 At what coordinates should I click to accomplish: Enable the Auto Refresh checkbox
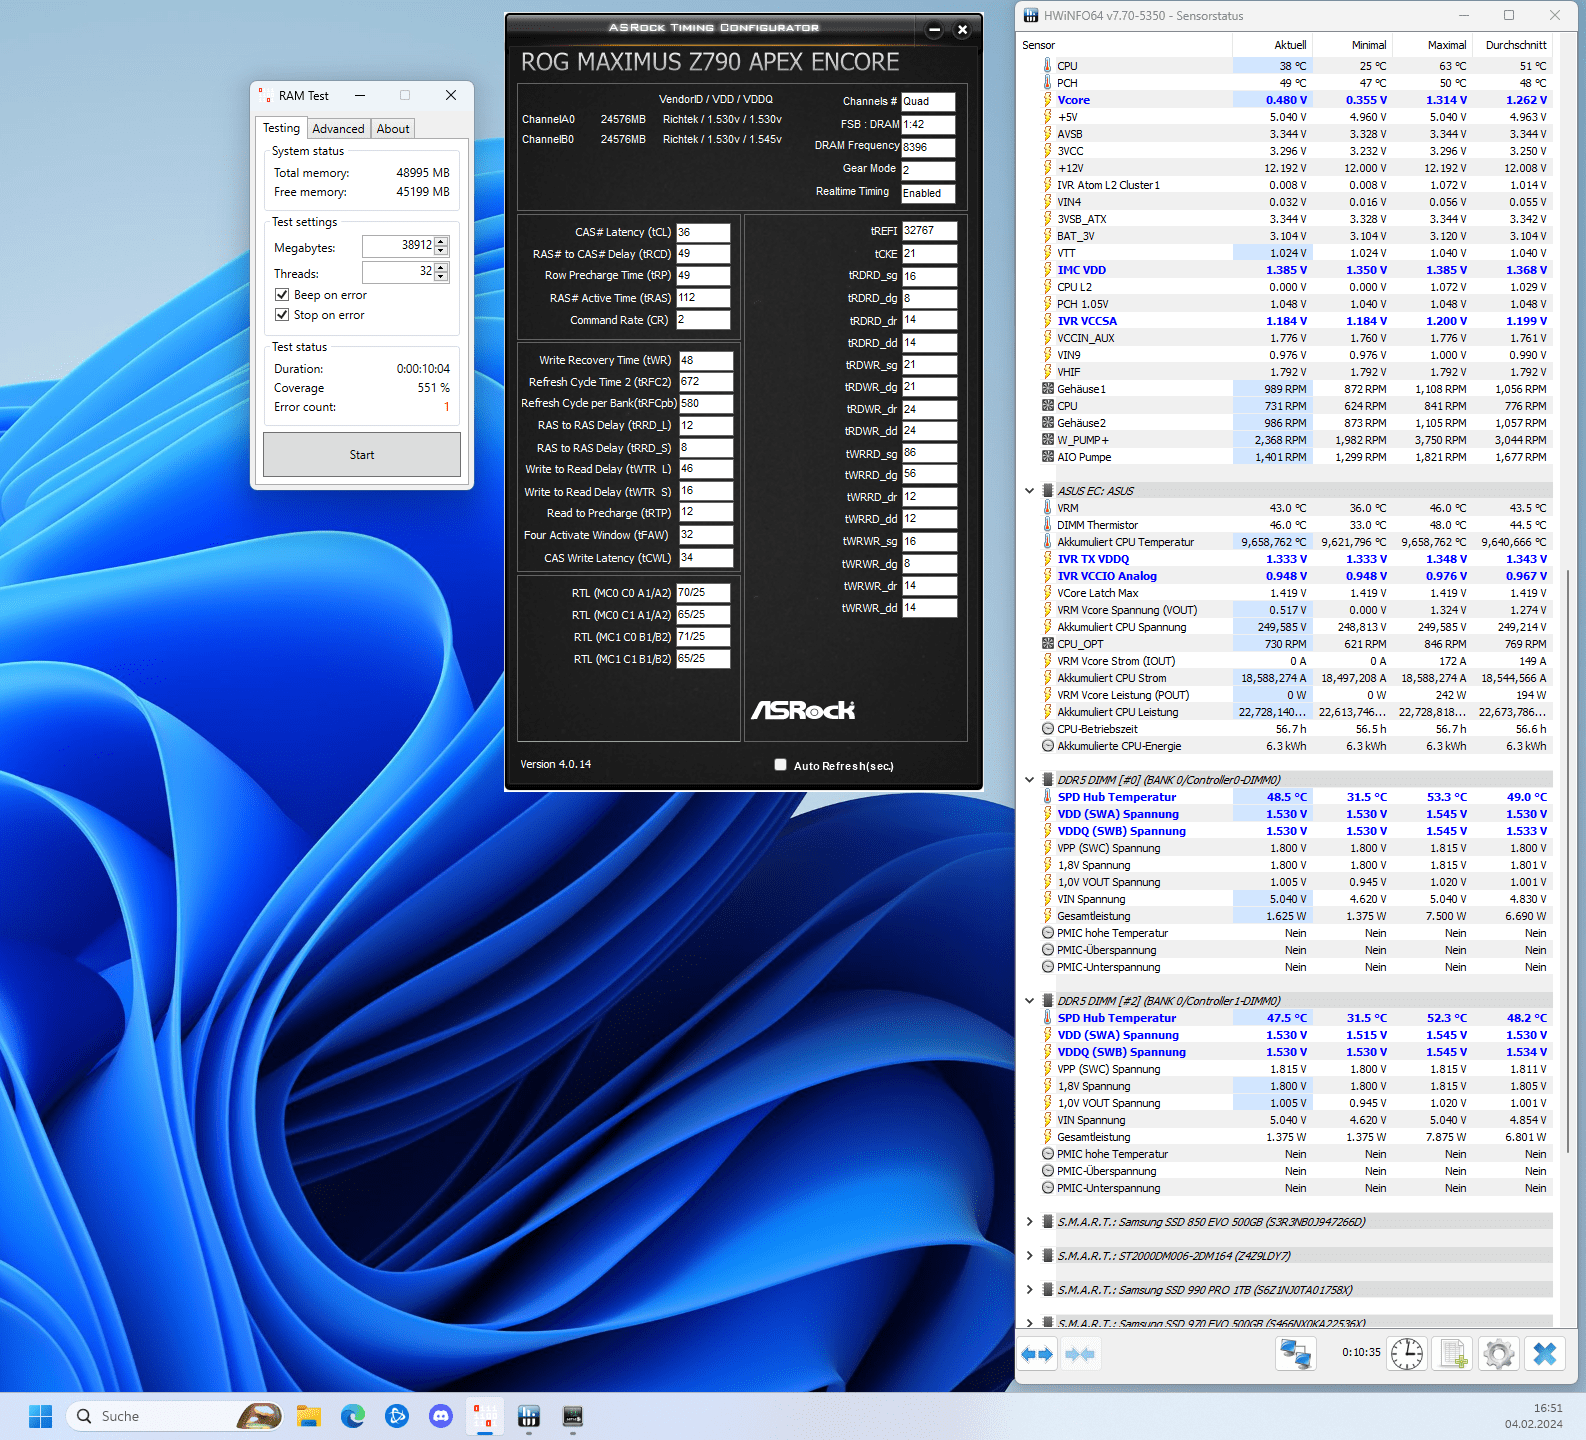(780, 765)
